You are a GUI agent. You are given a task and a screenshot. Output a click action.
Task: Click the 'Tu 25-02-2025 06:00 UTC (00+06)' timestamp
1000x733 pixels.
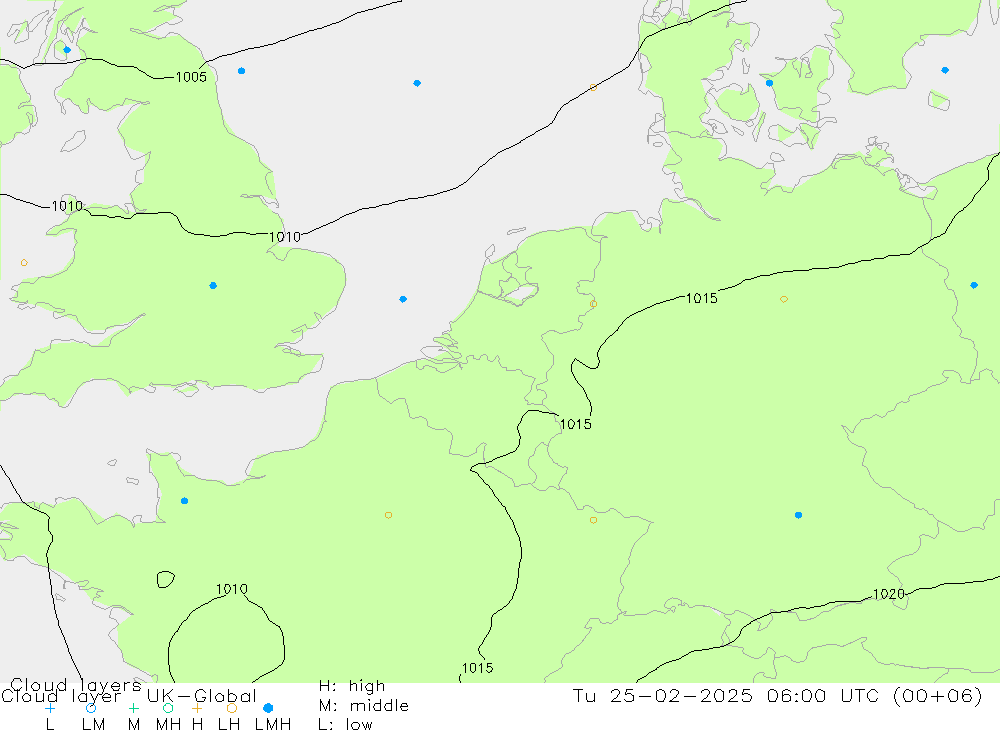777,695
